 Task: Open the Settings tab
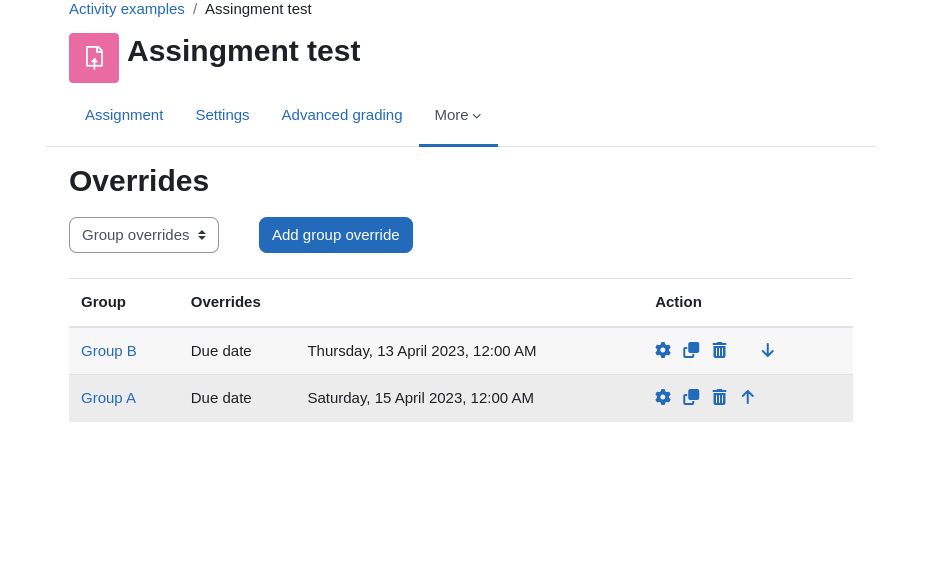[x=222, y=115]
